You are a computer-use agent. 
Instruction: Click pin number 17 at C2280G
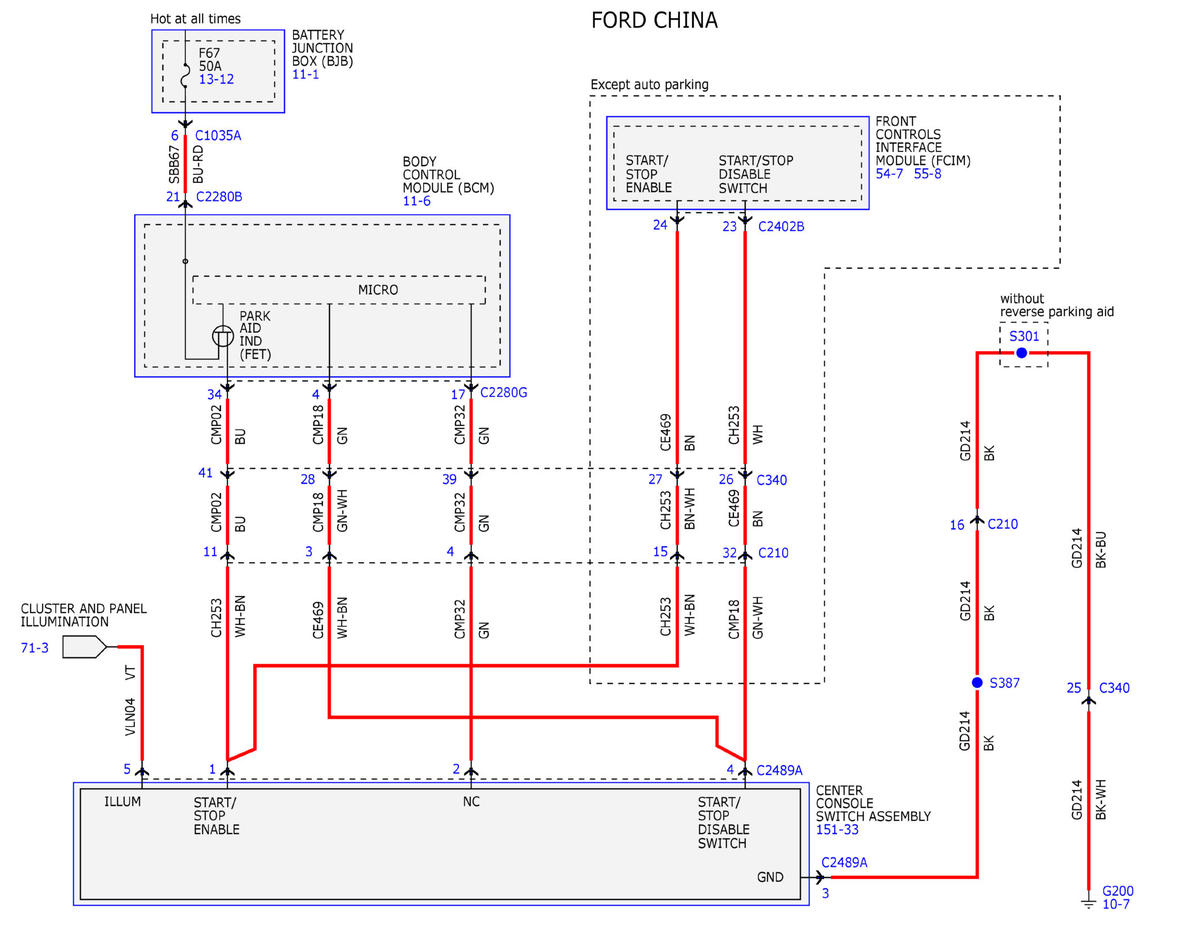coord(456,393)
